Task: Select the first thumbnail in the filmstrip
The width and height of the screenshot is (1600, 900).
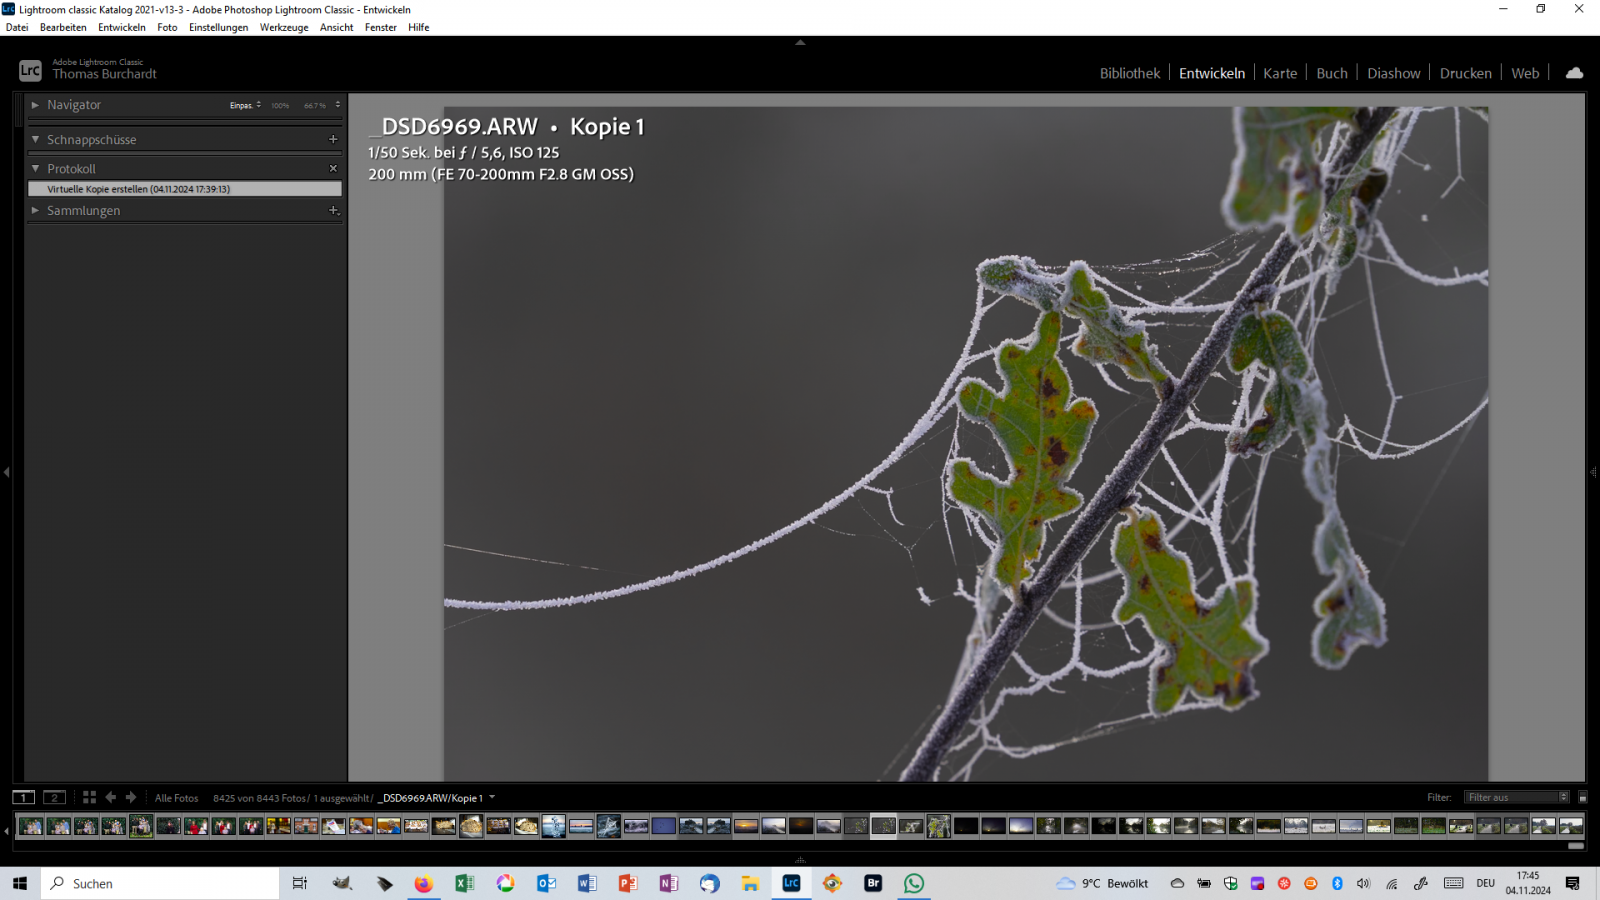Action: [31, 826]
